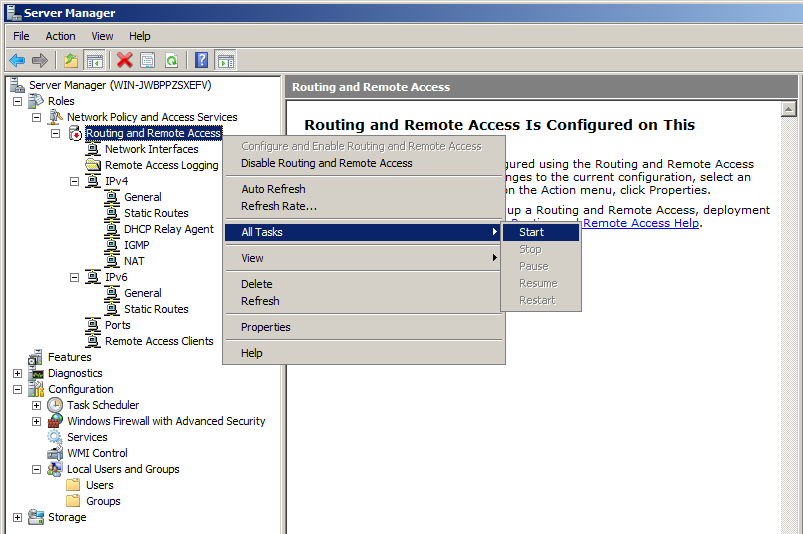The width and height of the screenshot is (803, 534).
Task: Collapse the Roles tree node
Action: 17,101
